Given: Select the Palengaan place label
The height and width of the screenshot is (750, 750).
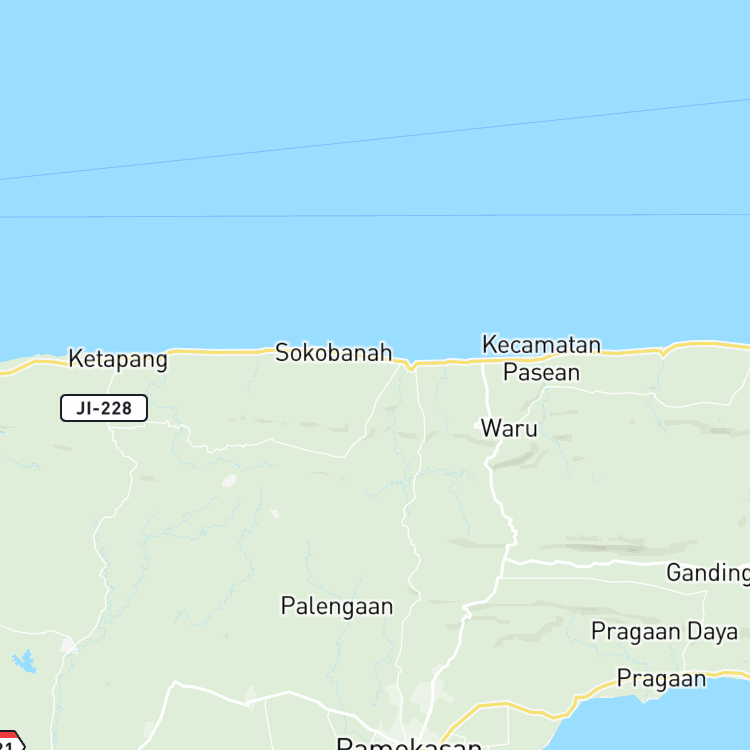Looking at the screenshot, I should coord(337,607).
